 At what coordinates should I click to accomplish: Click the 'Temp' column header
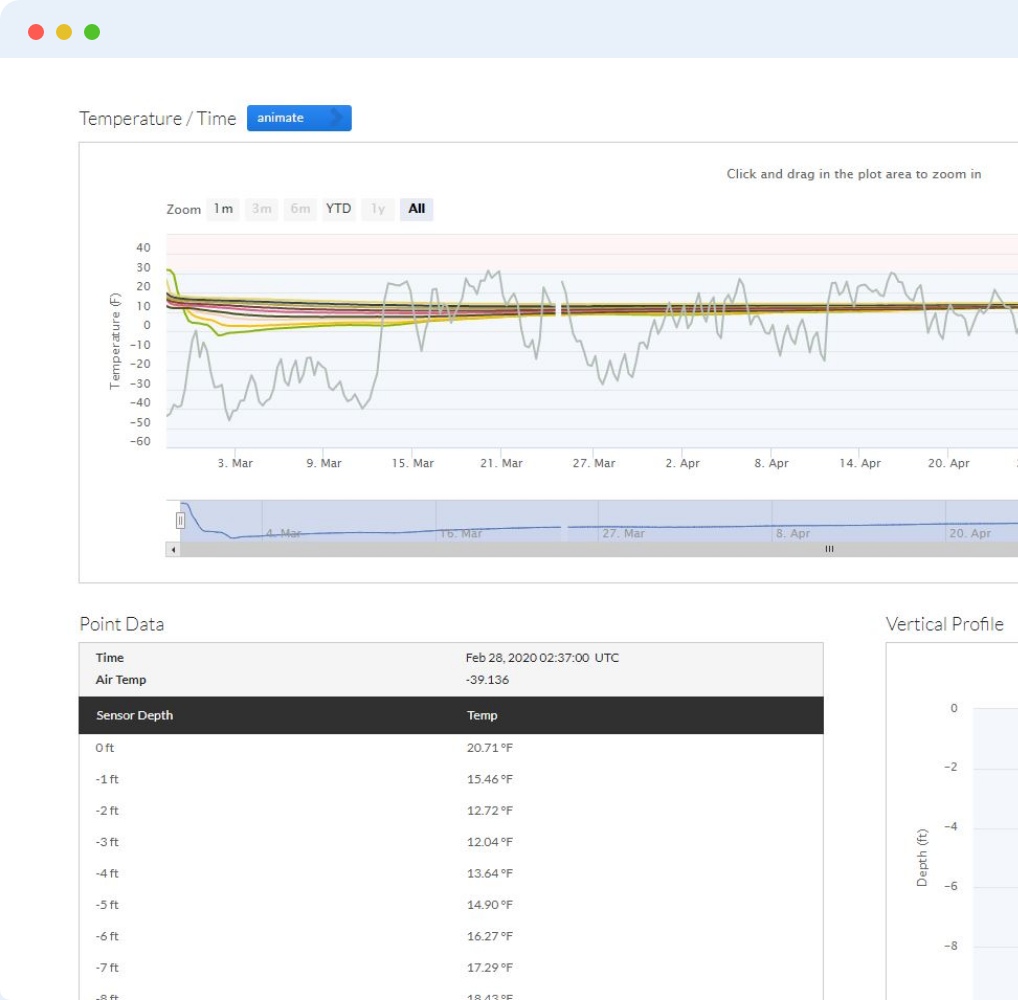pos(482,716)
